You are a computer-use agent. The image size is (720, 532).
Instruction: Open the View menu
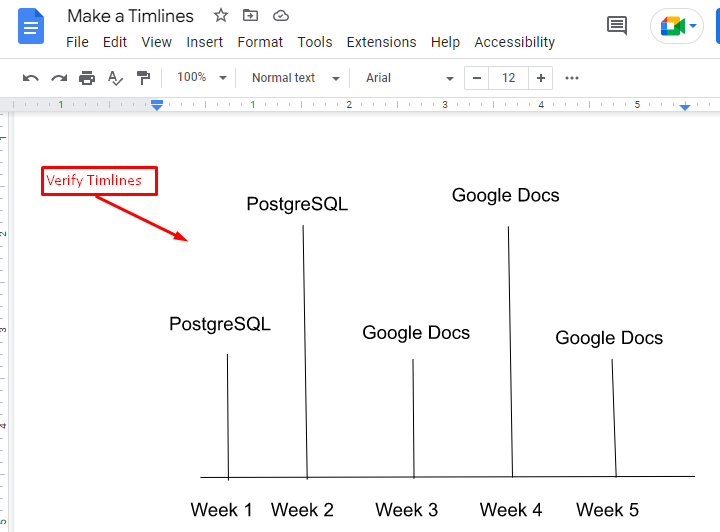[x=156, y=42]
